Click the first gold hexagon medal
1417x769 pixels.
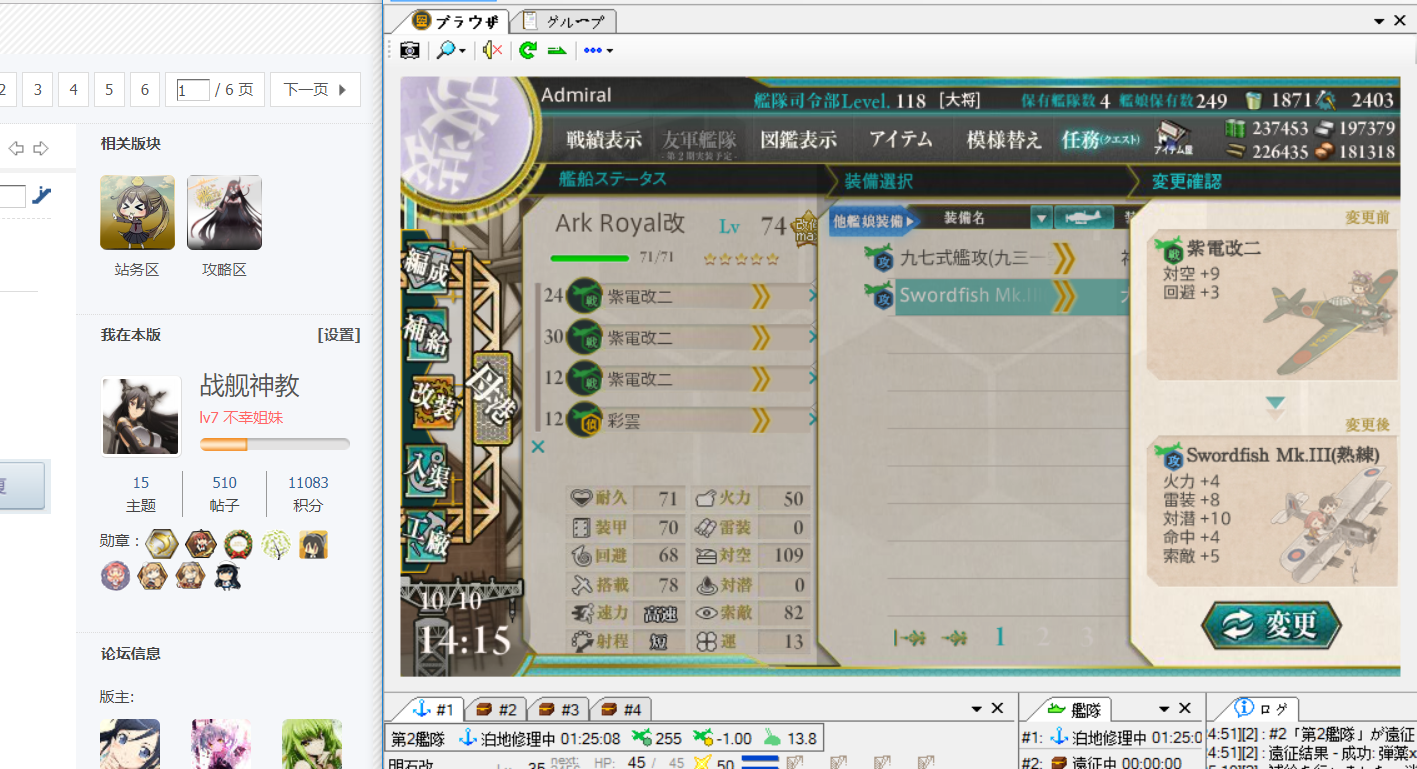click(x=162, y=544)
